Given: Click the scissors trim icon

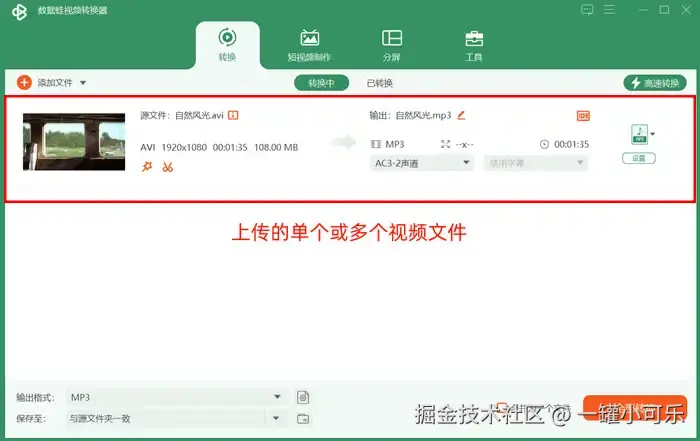Looking at the screenshot, I should click(x=167, y=167).
